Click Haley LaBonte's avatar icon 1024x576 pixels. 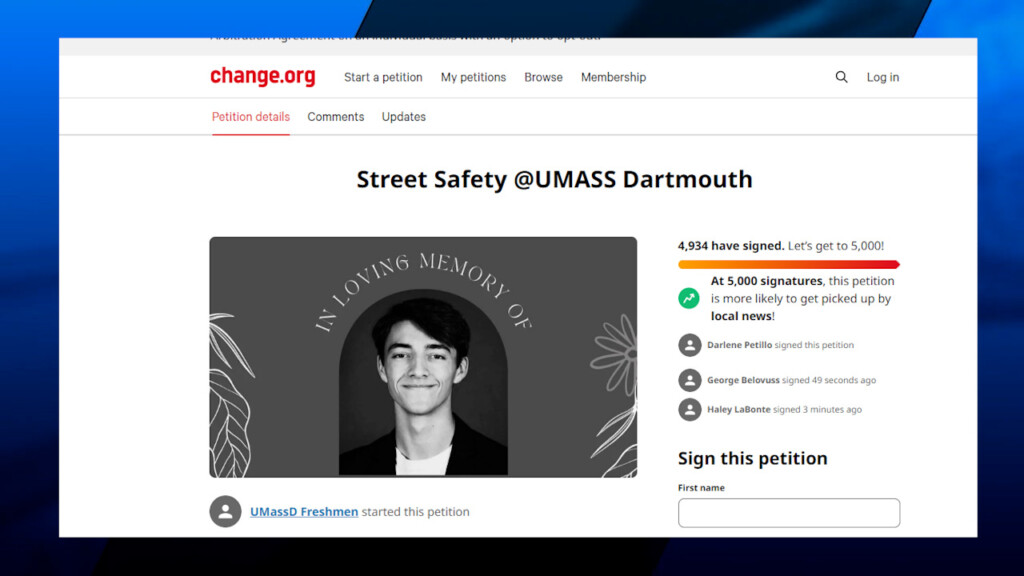(x=690, y=409)
